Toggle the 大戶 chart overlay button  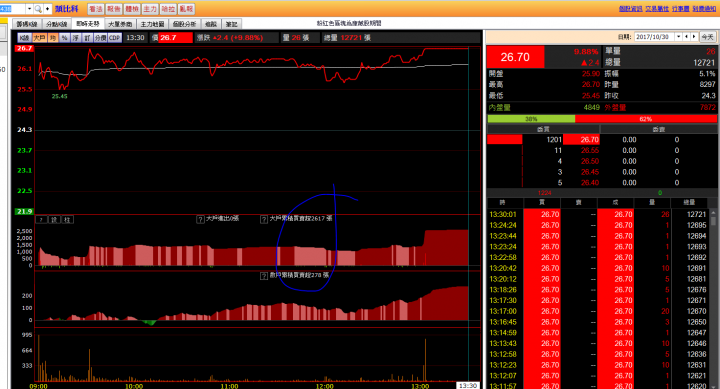(x=39, y=38)
